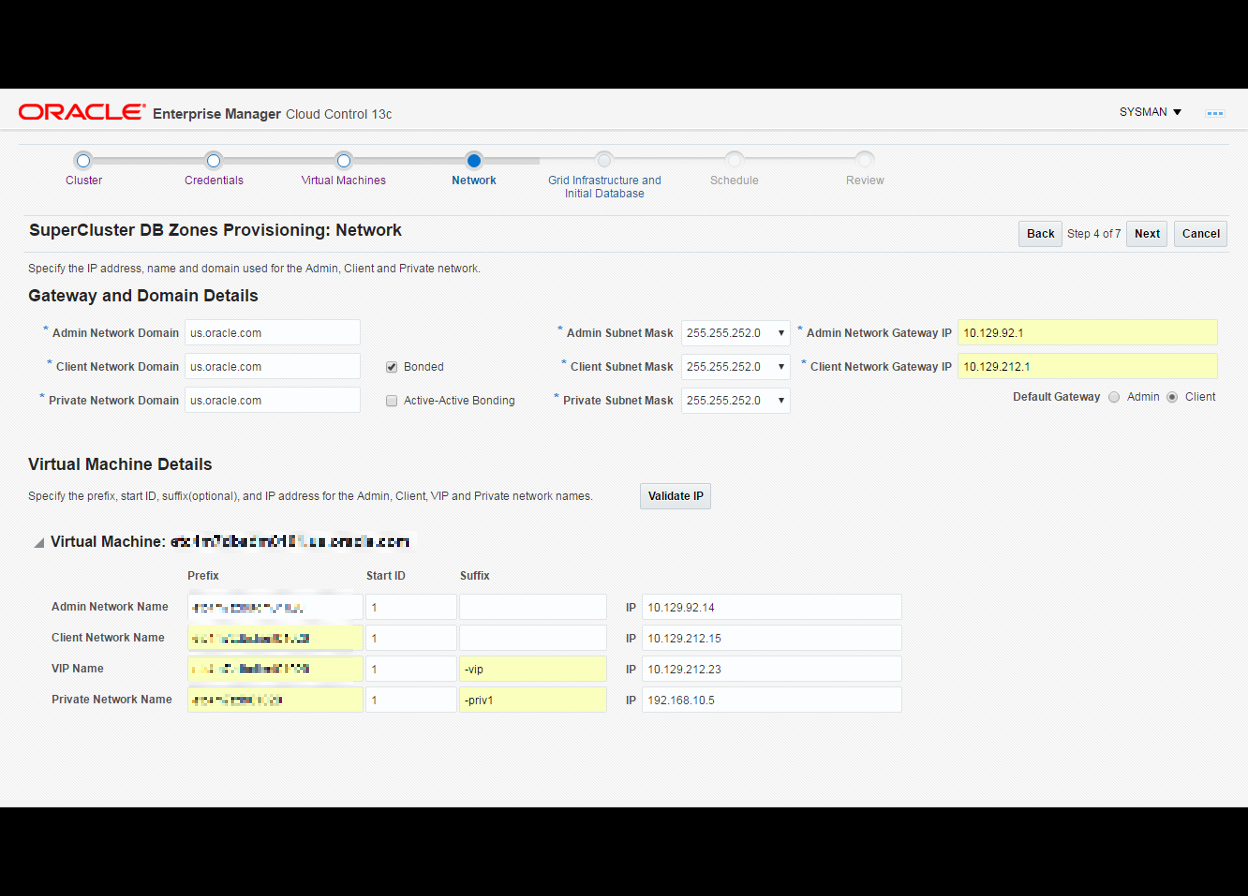Select the Network wizard step
The width and height of the screenshot is (1248, 896).
[474, 180]
